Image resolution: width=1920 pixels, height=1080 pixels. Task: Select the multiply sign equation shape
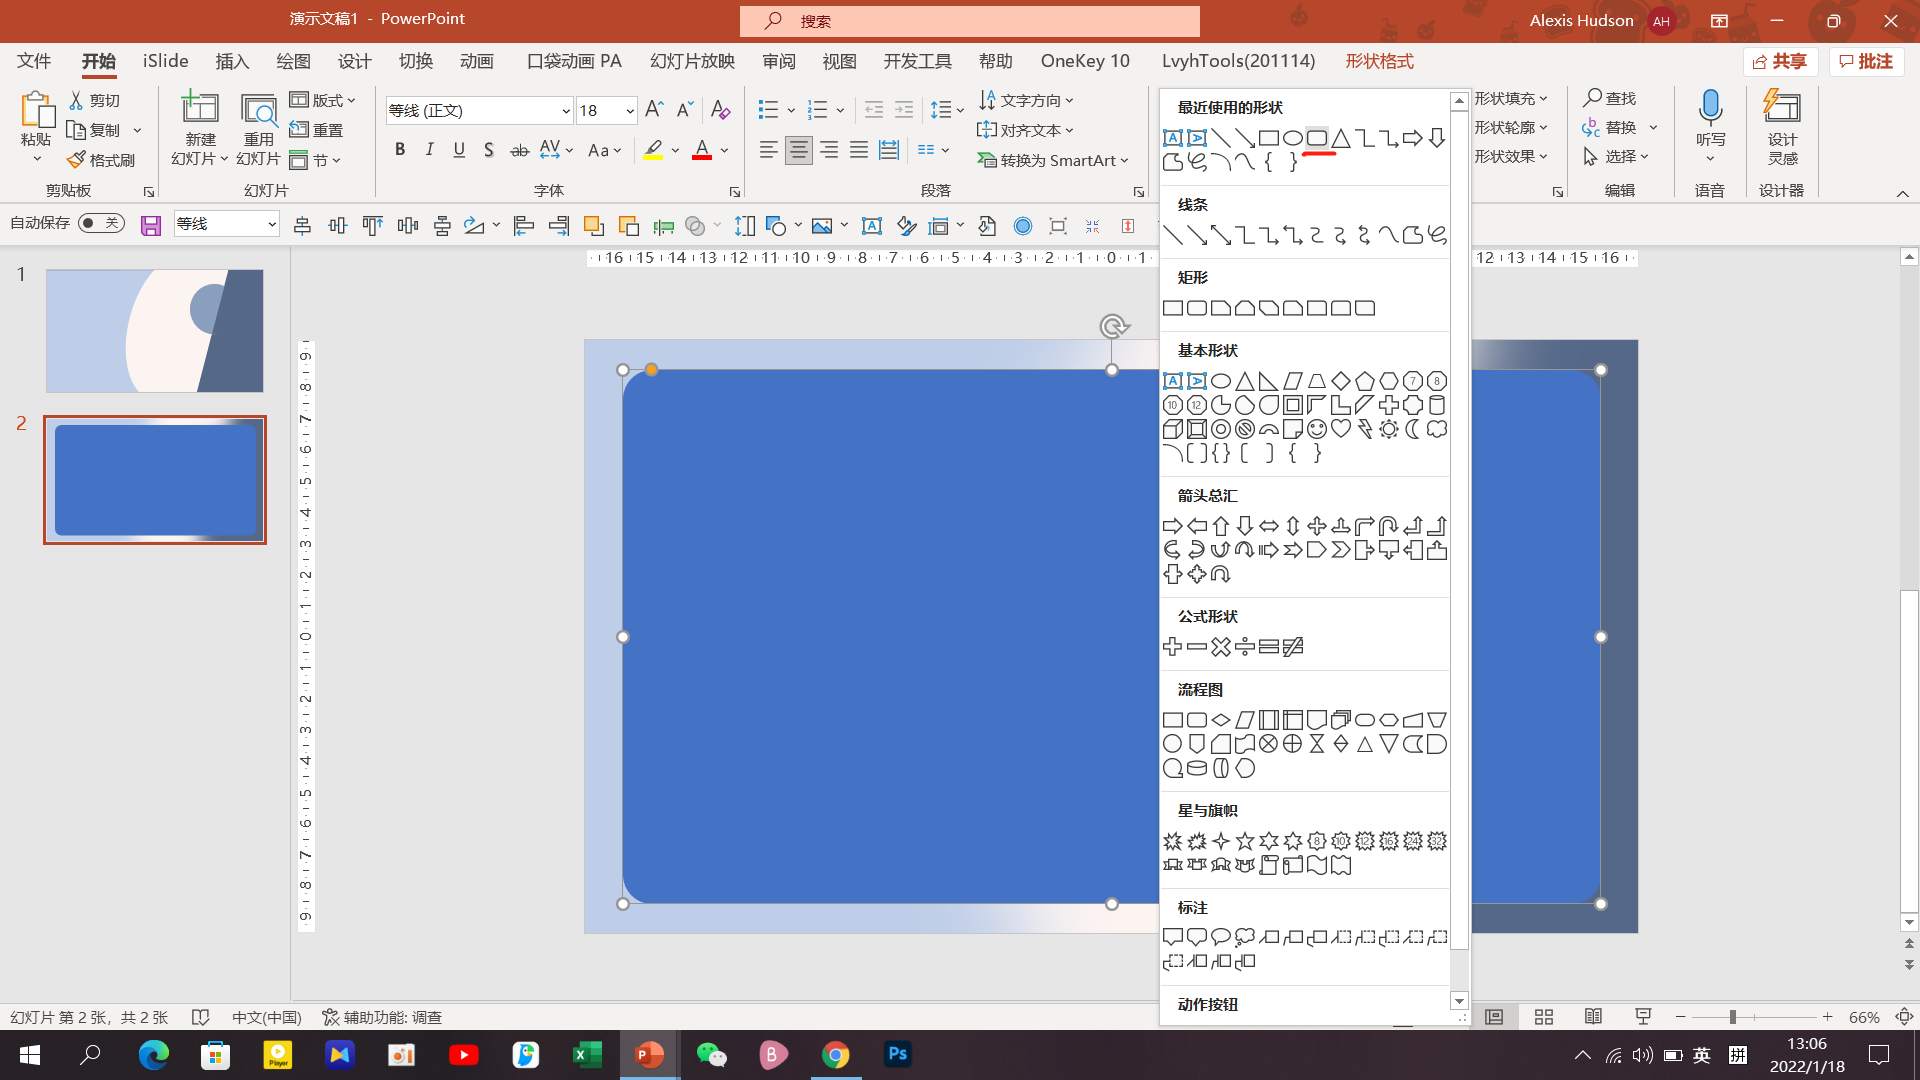pos(1220,647)
